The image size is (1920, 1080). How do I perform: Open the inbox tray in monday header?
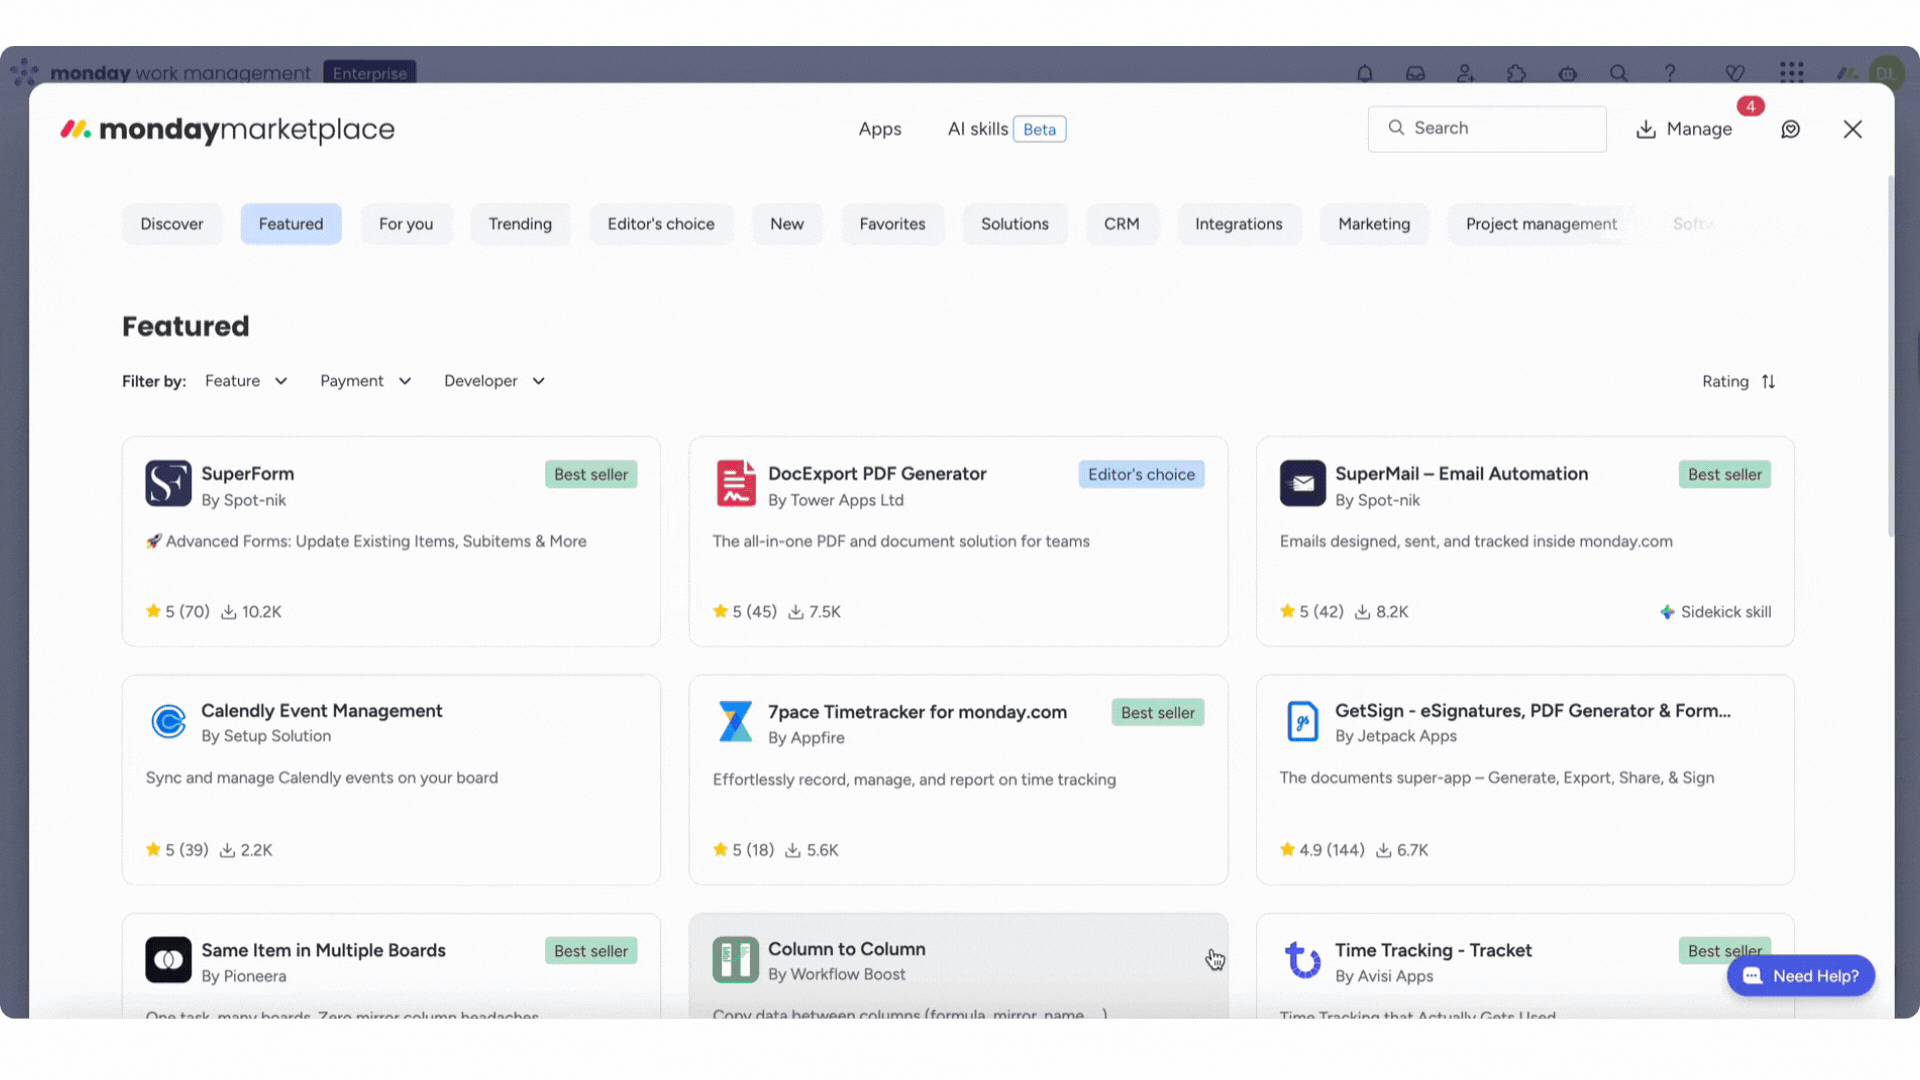coord(1415,73)
